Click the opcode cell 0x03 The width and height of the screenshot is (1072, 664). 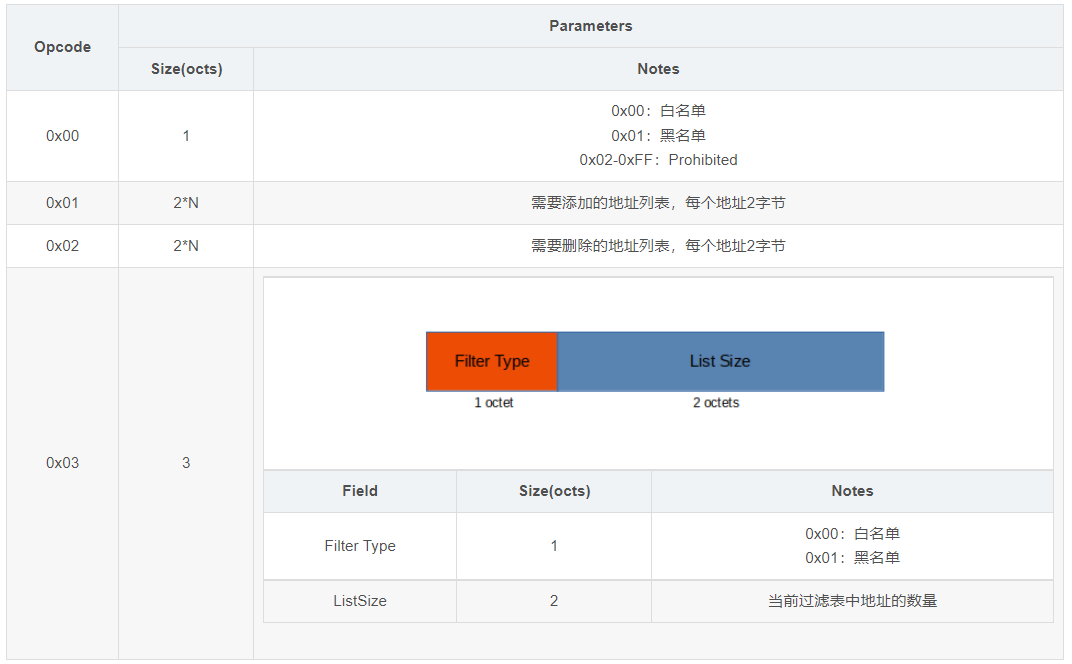click(x=62, y=463)
